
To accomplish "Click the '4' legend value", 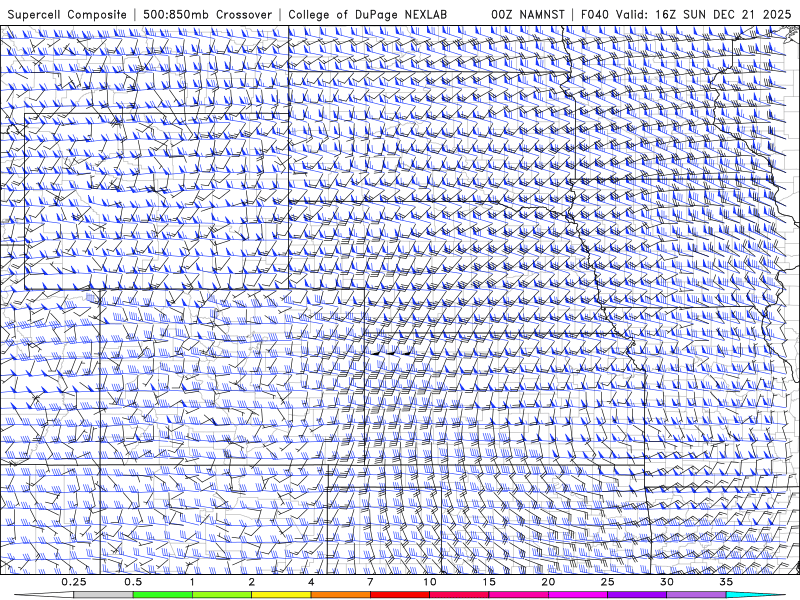I will (x=311, y=582).
